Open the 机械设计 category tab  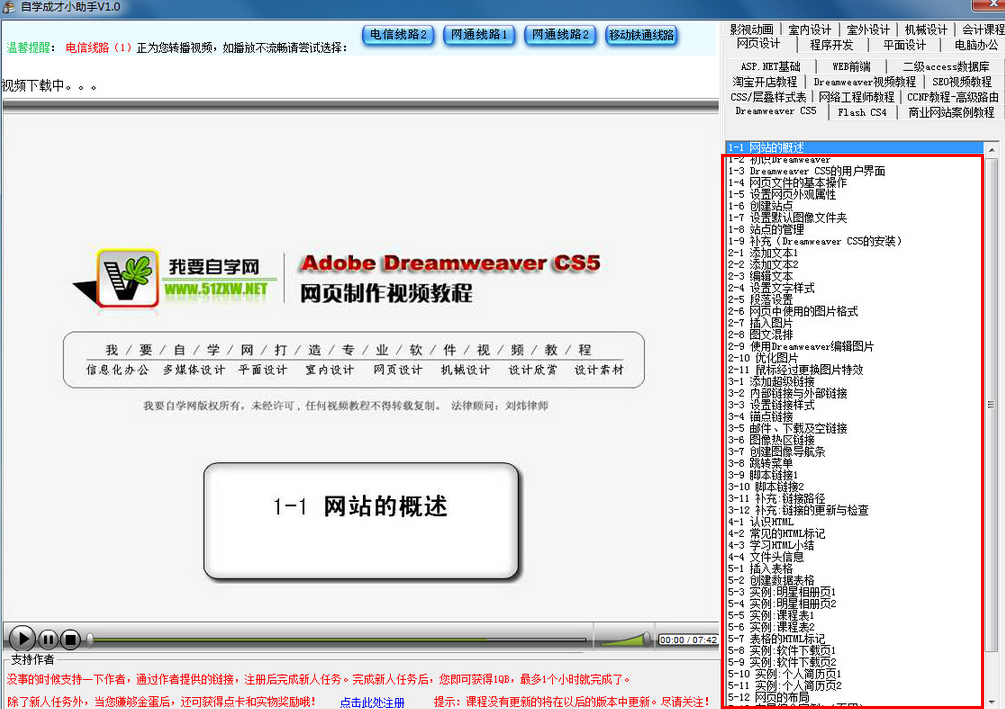click(x=926, y=29)
